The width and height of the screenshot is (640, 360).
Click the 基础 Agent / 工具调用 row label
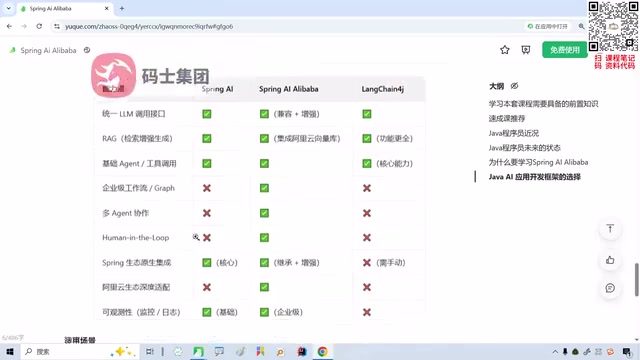point(139,164)
